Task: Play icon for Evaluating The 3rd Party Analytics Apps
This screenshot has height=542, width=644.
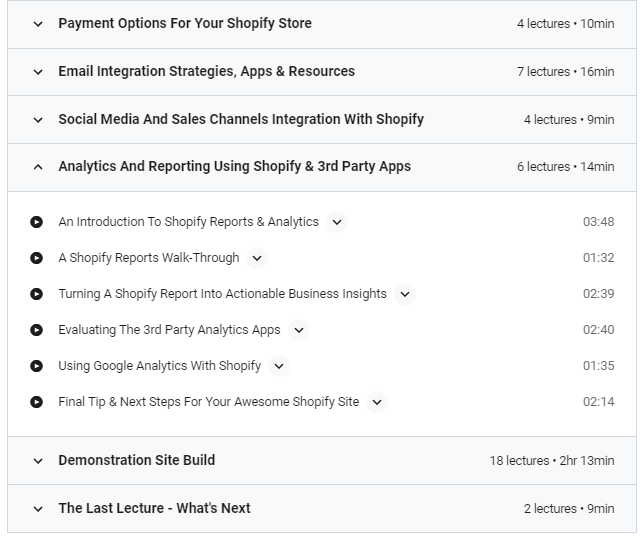Action: [x=37, y=330]
